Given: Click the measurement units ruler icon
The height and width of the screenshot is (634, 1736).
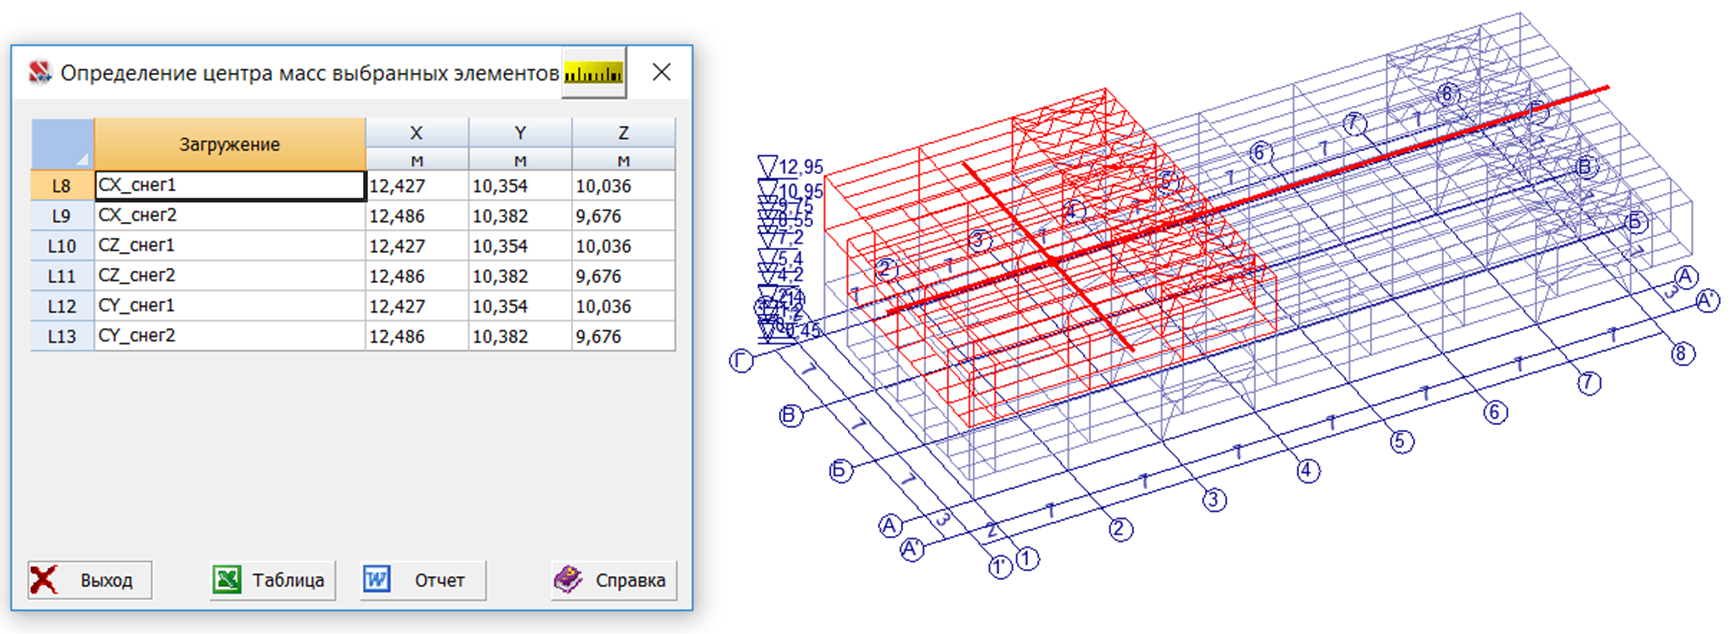Looking at the screenshot, I should [x=594, y=73].
